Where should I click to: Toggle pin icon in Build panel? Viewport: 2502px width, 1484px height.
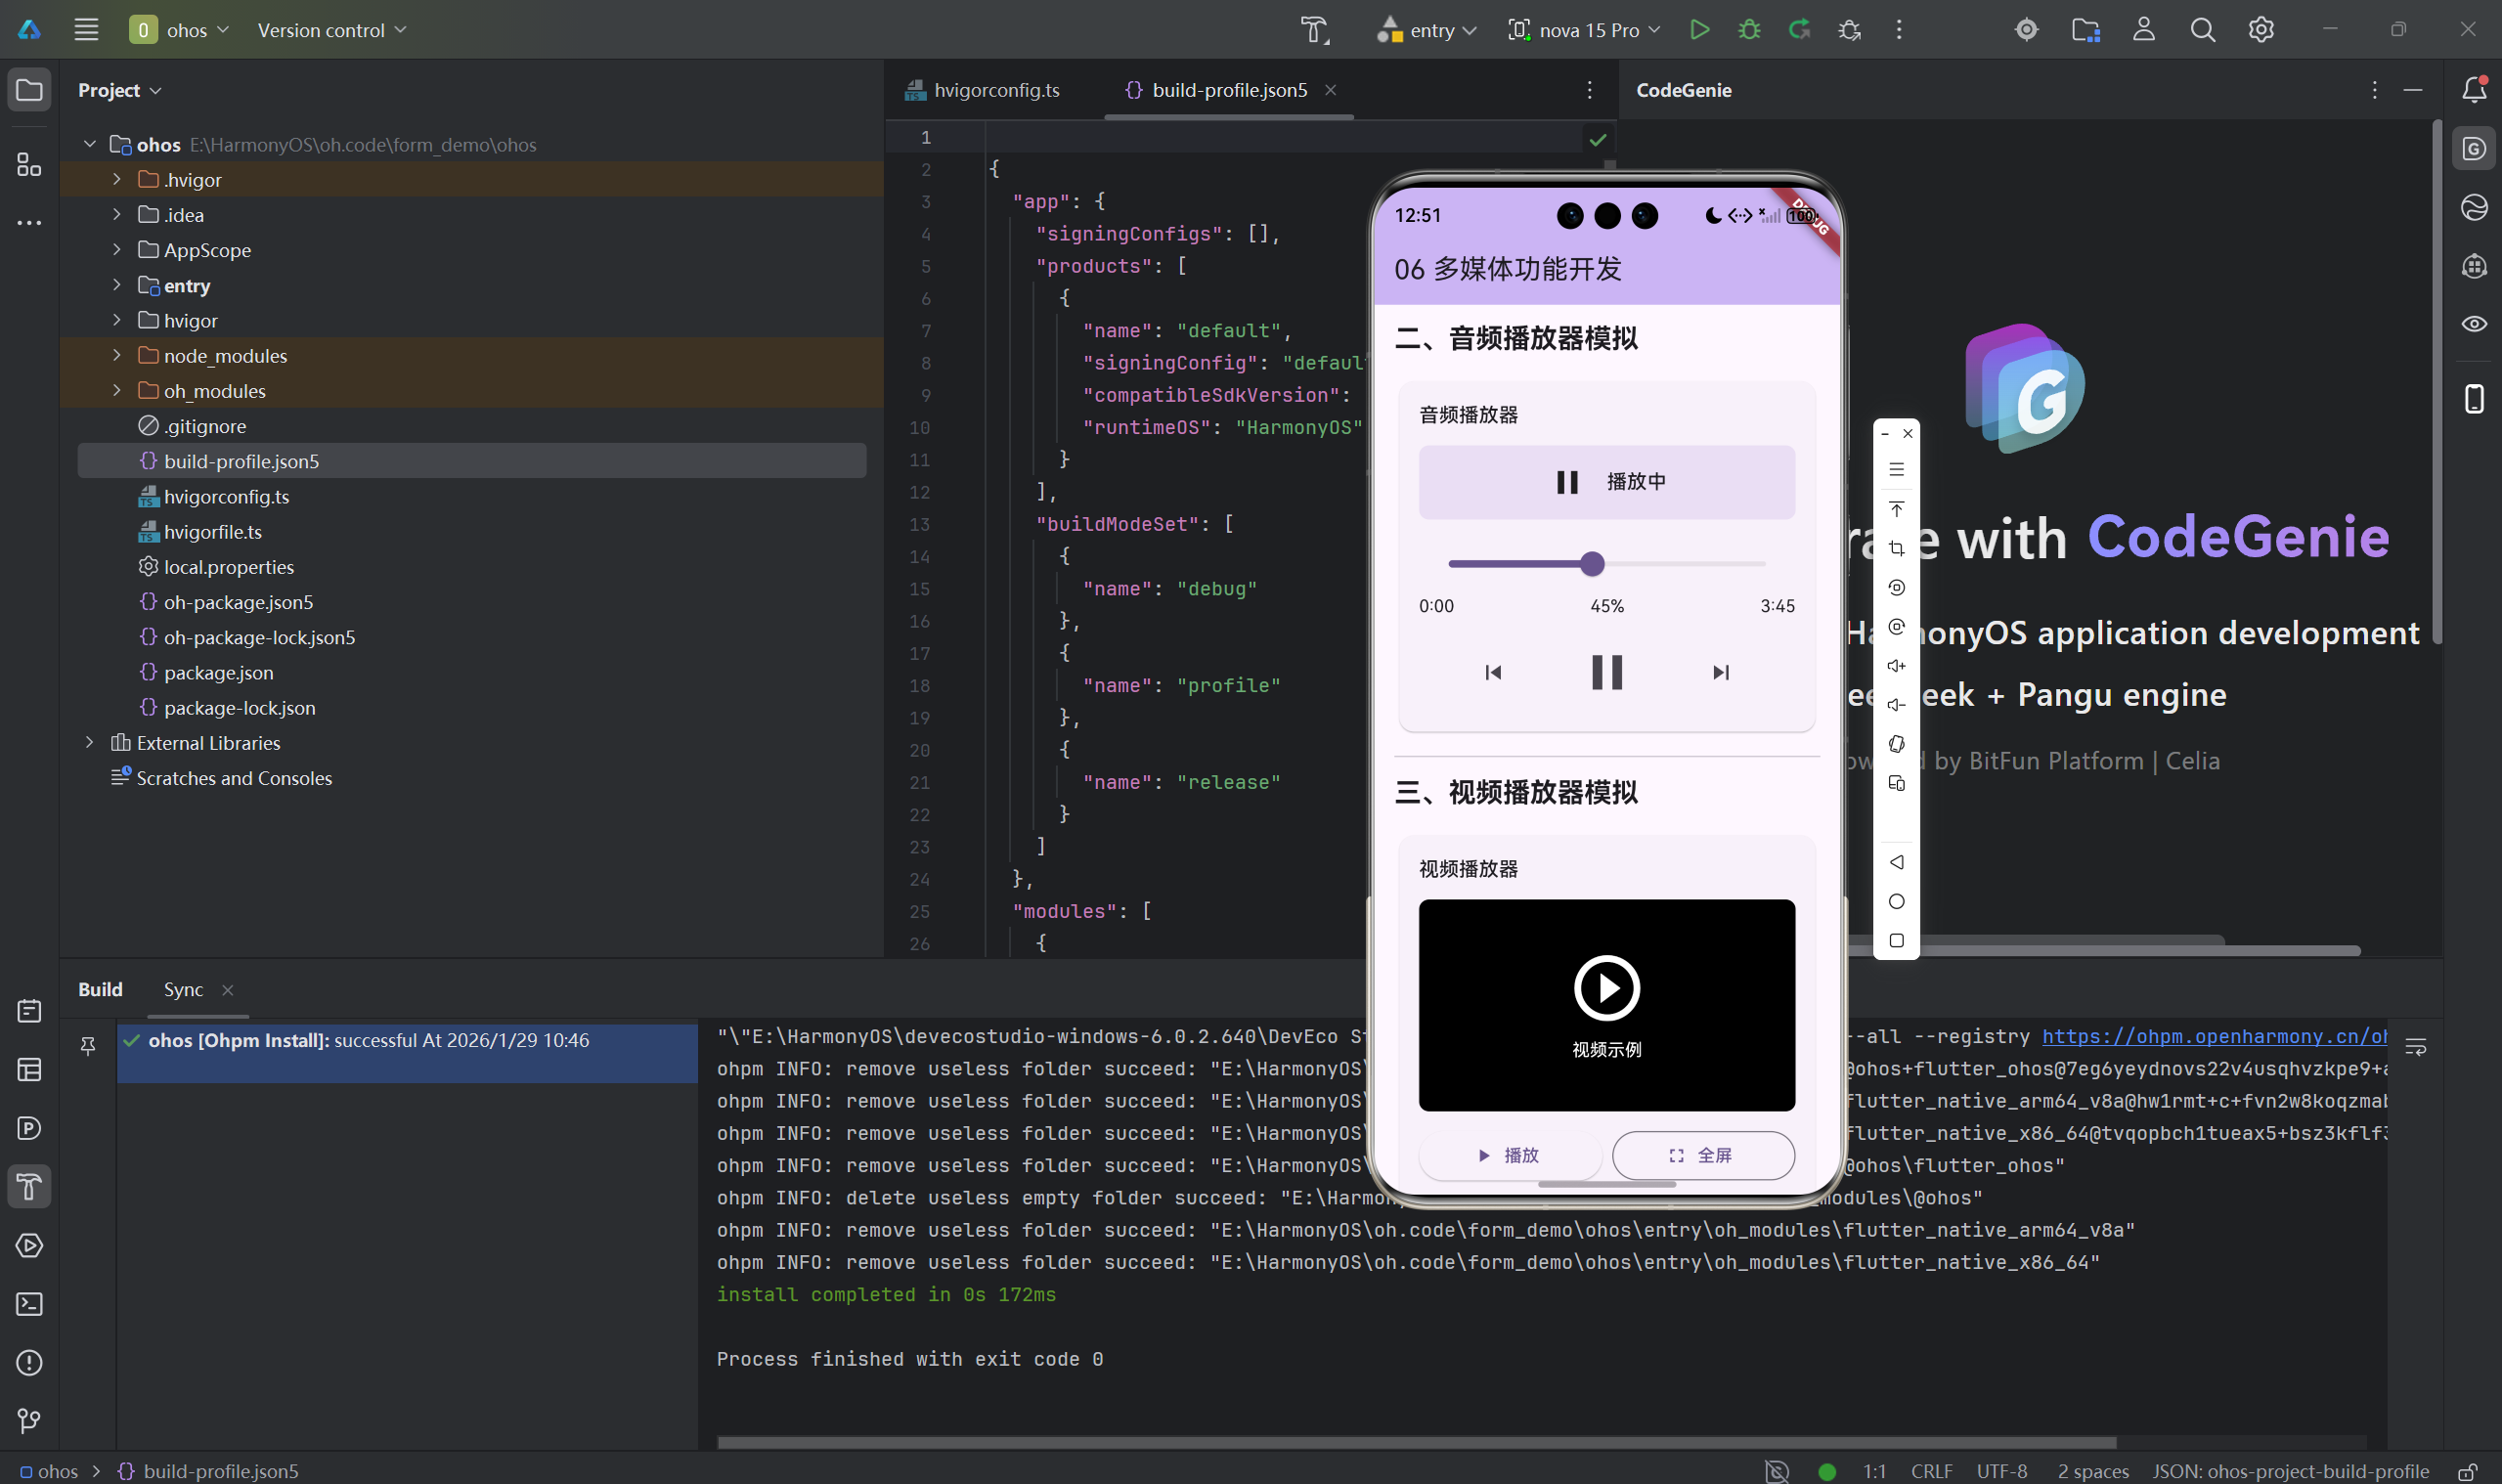[88, 1046]
